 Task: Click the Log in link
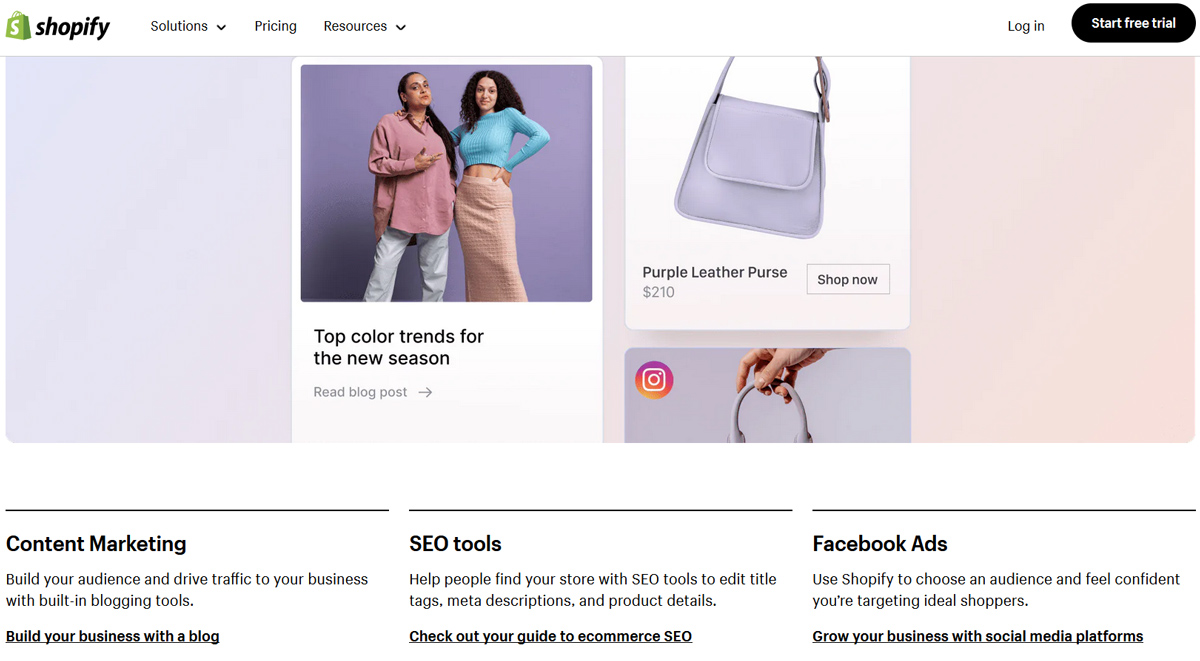point(1026,26)
